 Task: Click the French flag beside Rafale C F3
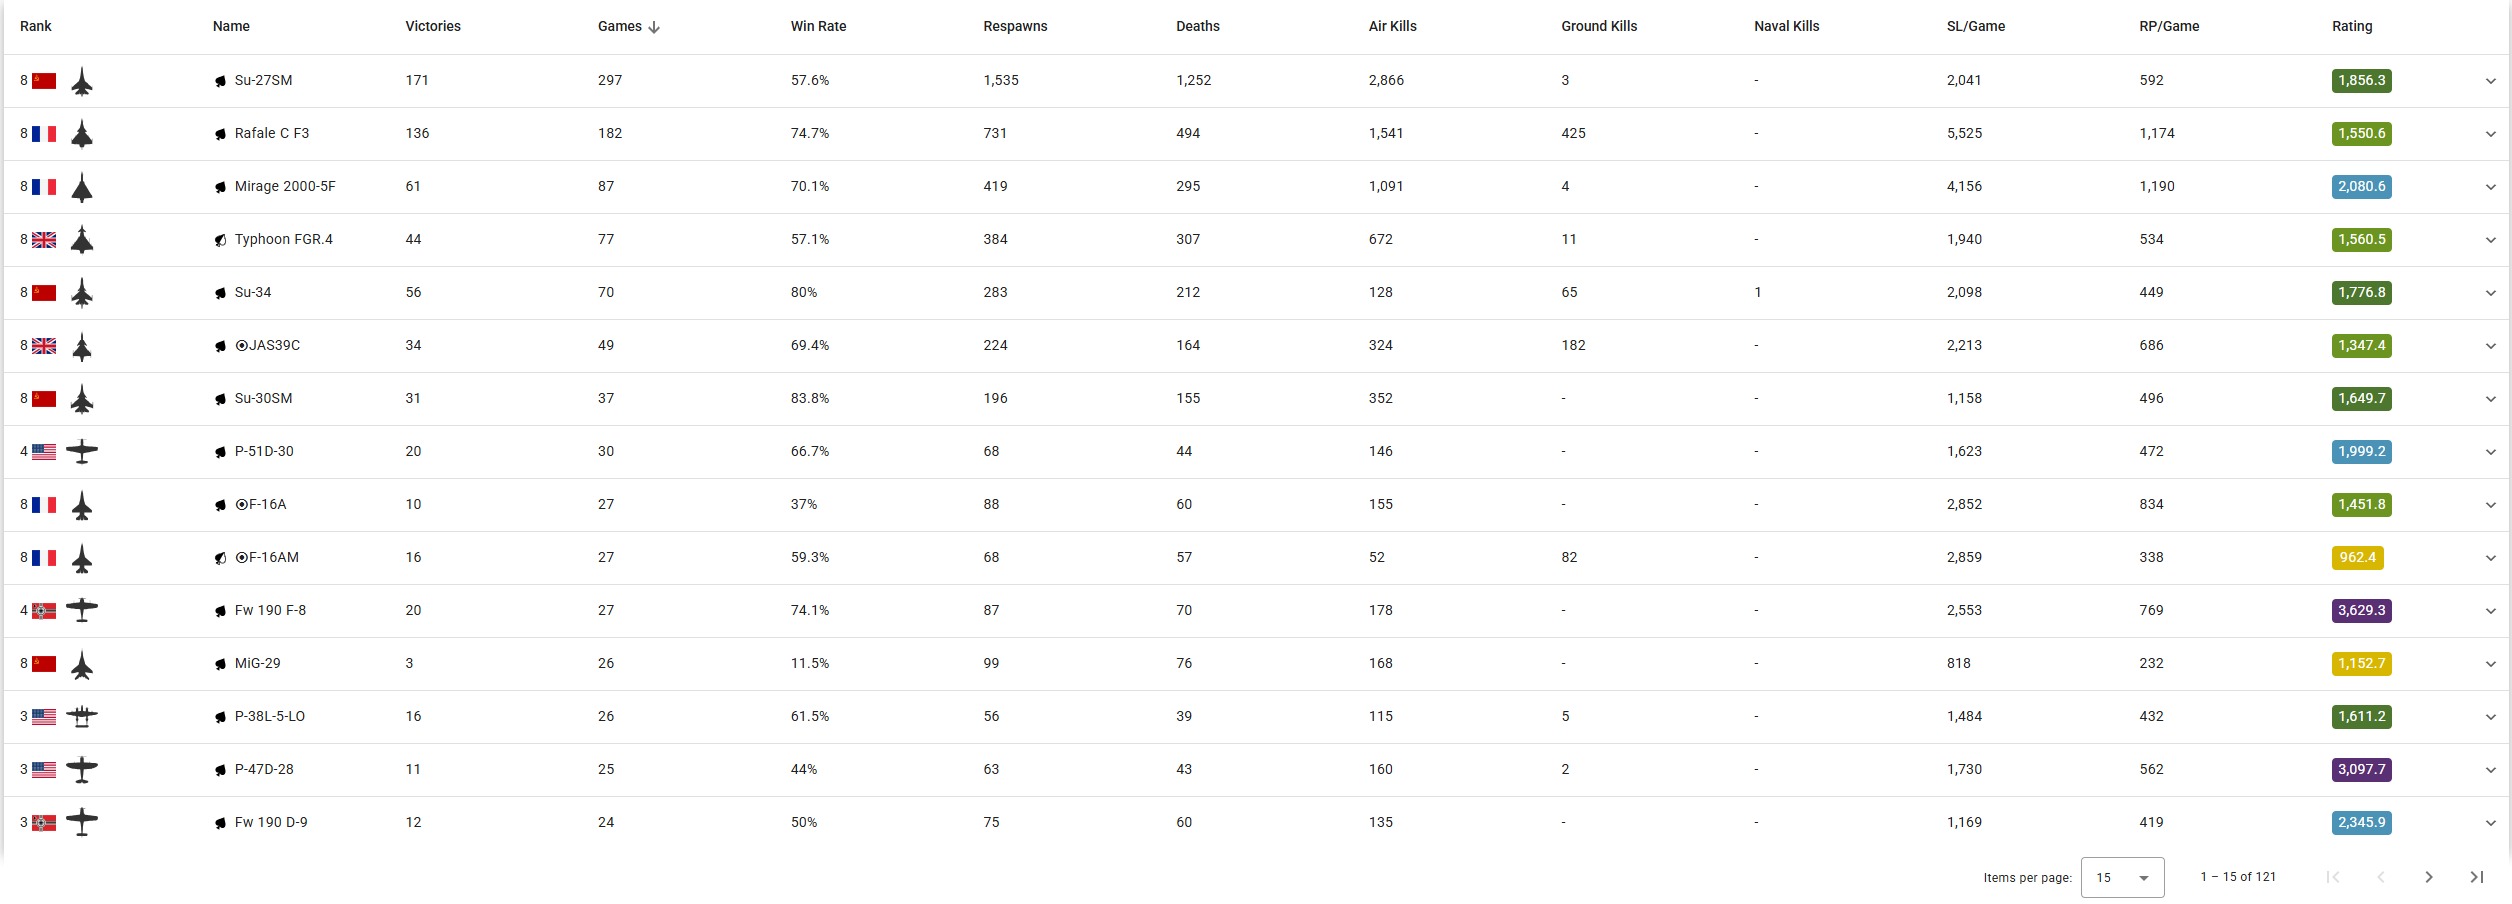[x=44, y=134]
